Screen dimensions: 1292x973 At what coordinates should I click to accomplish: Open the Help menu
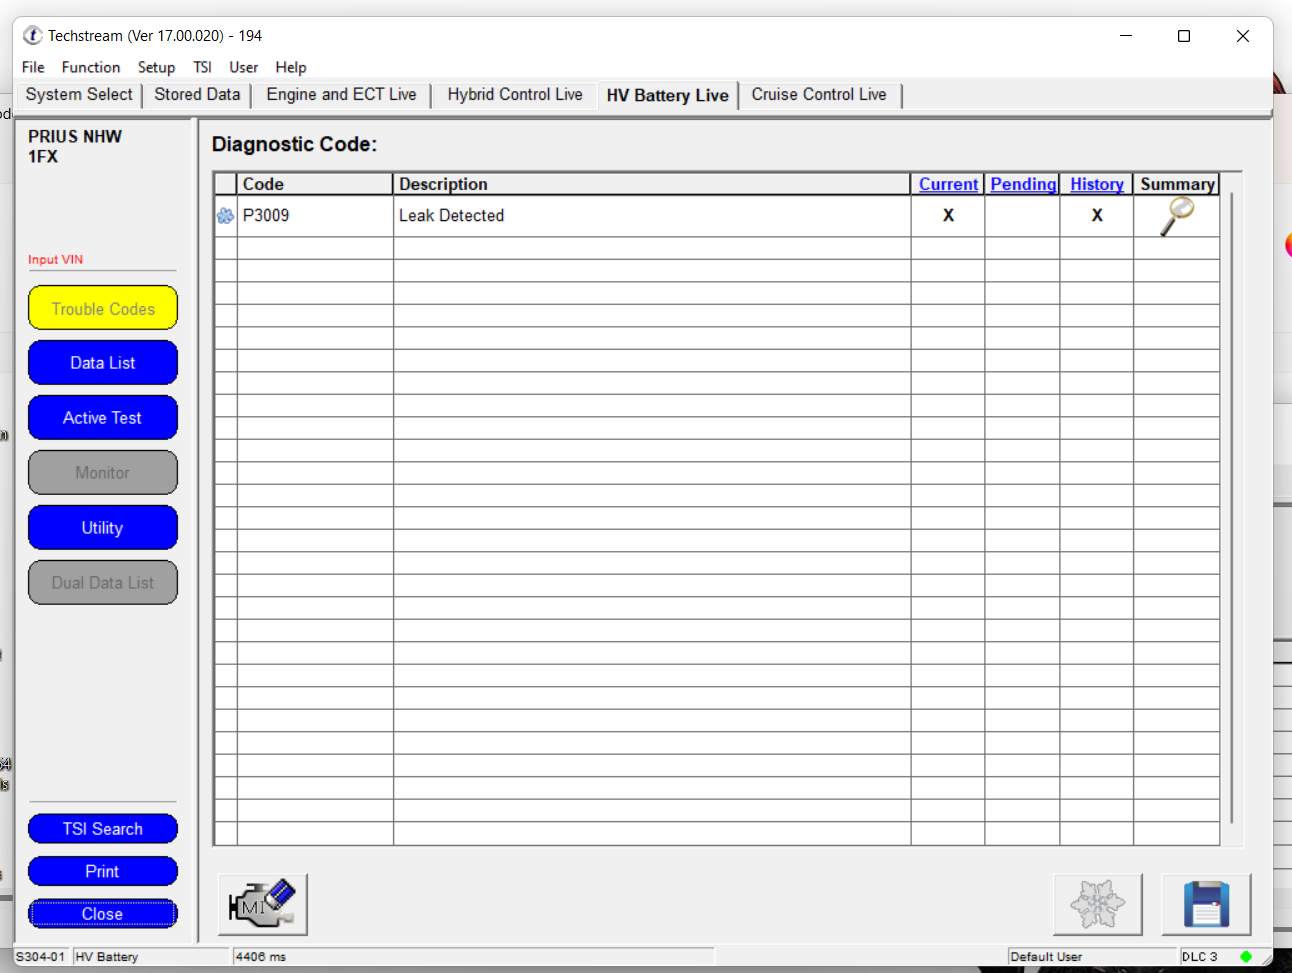(x=291, y=67)
